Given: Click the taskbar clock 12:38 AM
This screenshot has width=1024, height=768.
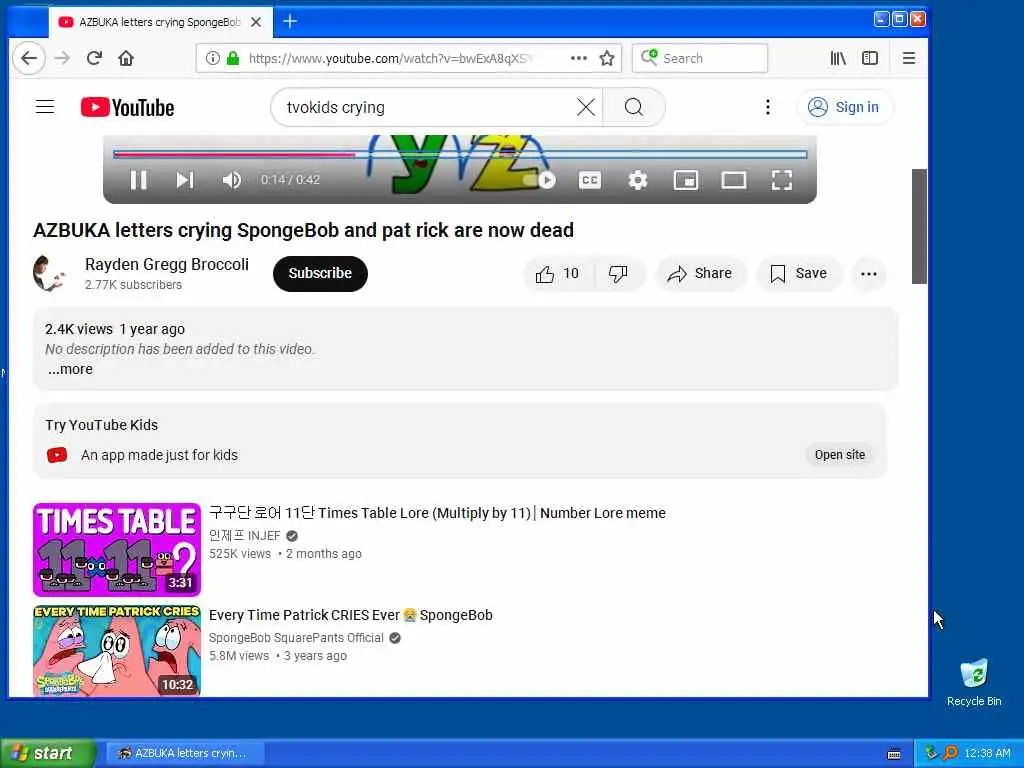Looking at the screenshot, I should [x=987, y=753].
